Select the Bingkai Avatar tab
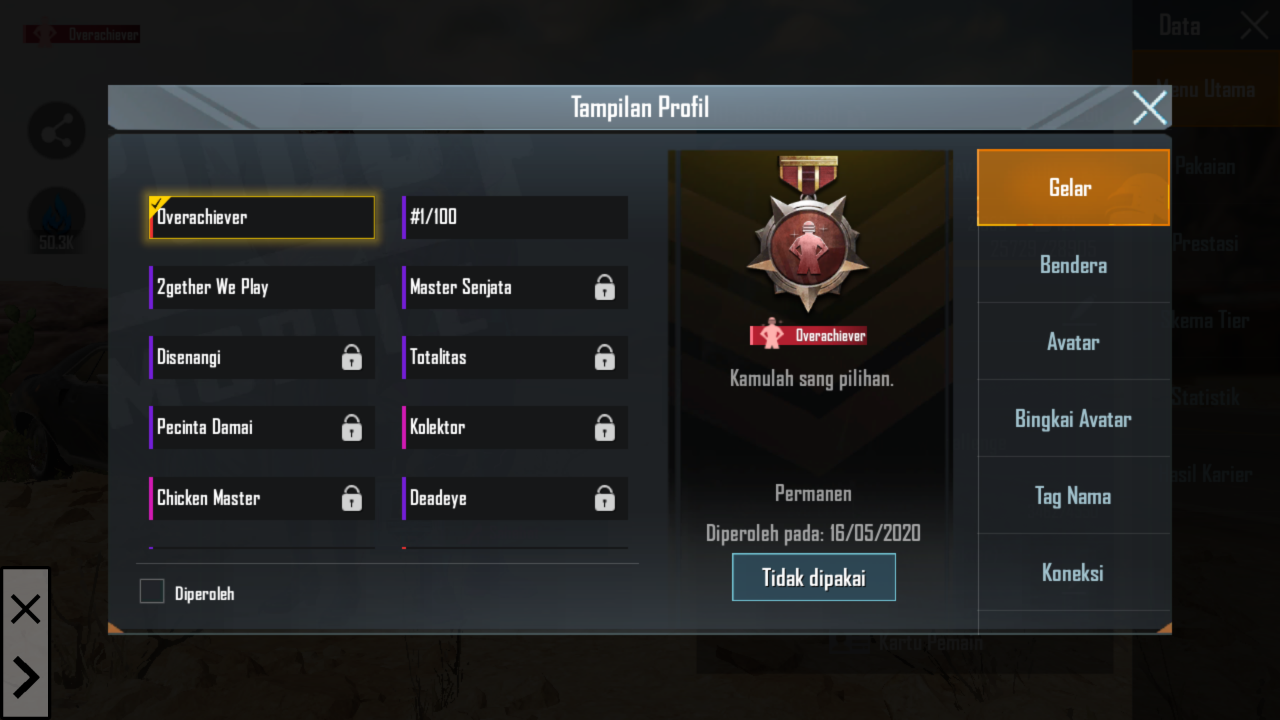 tap(1073, 419)
